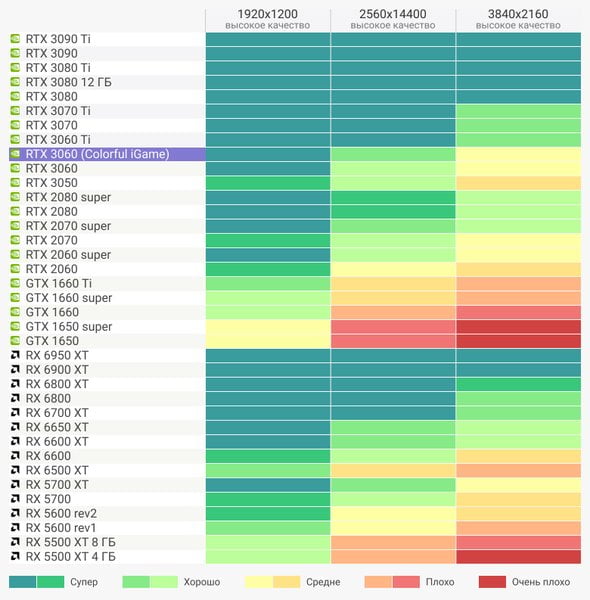Click the dark teal Супер legend swatch
The height and width of the screenshot is (600, 590).
[23, 582]
